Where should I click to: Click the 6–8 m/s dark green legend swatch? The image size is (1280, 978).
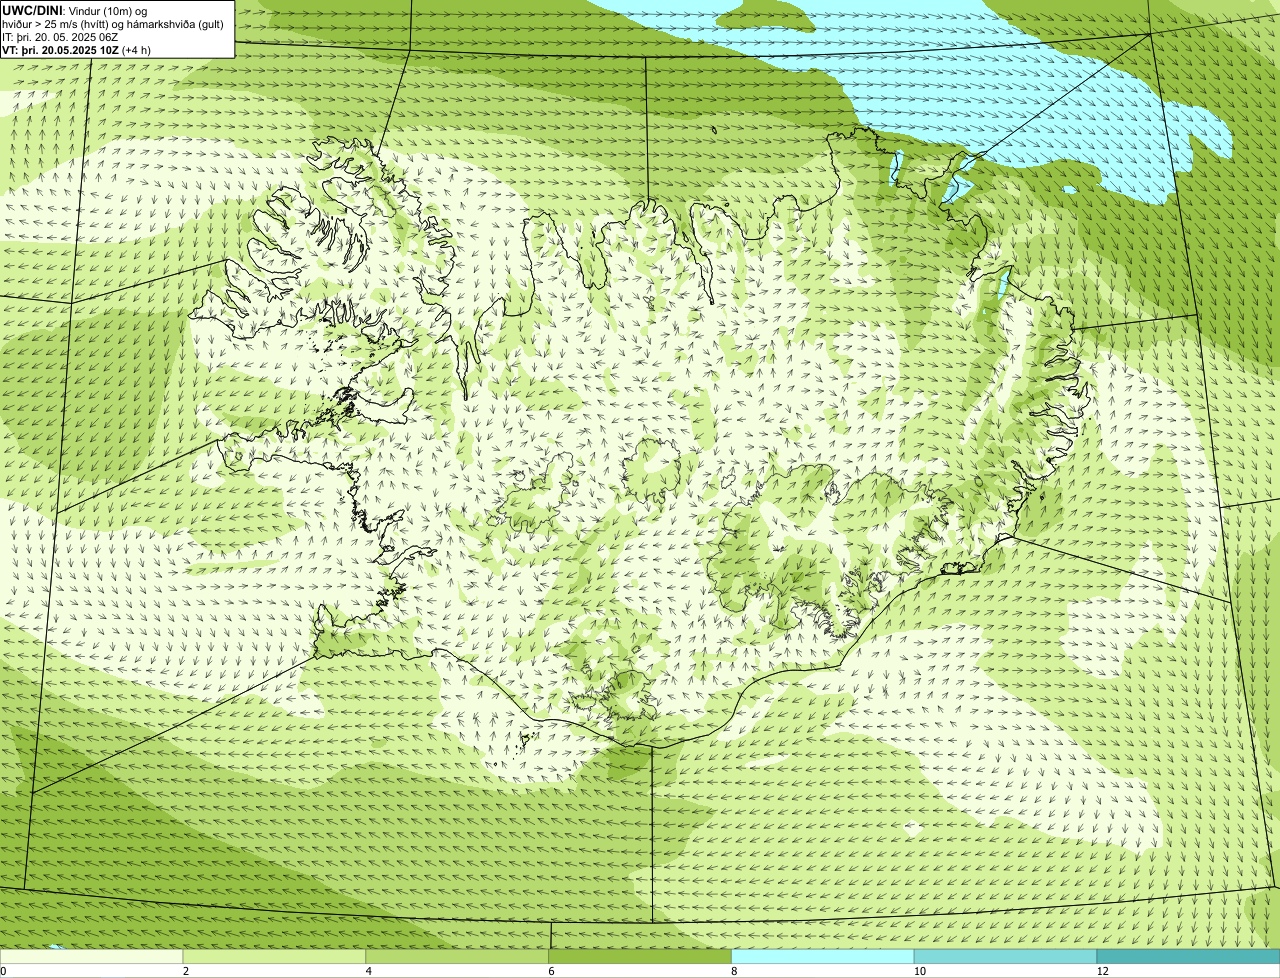pyautogui.click(x=641, y=957)
